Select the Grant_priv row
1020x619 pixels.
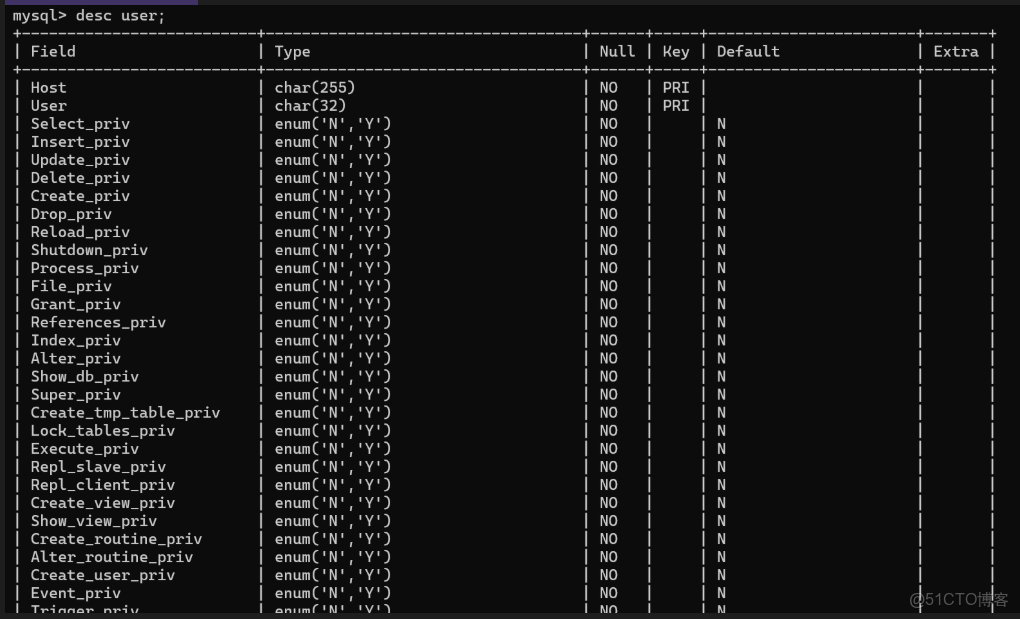(x=76, y=304)
